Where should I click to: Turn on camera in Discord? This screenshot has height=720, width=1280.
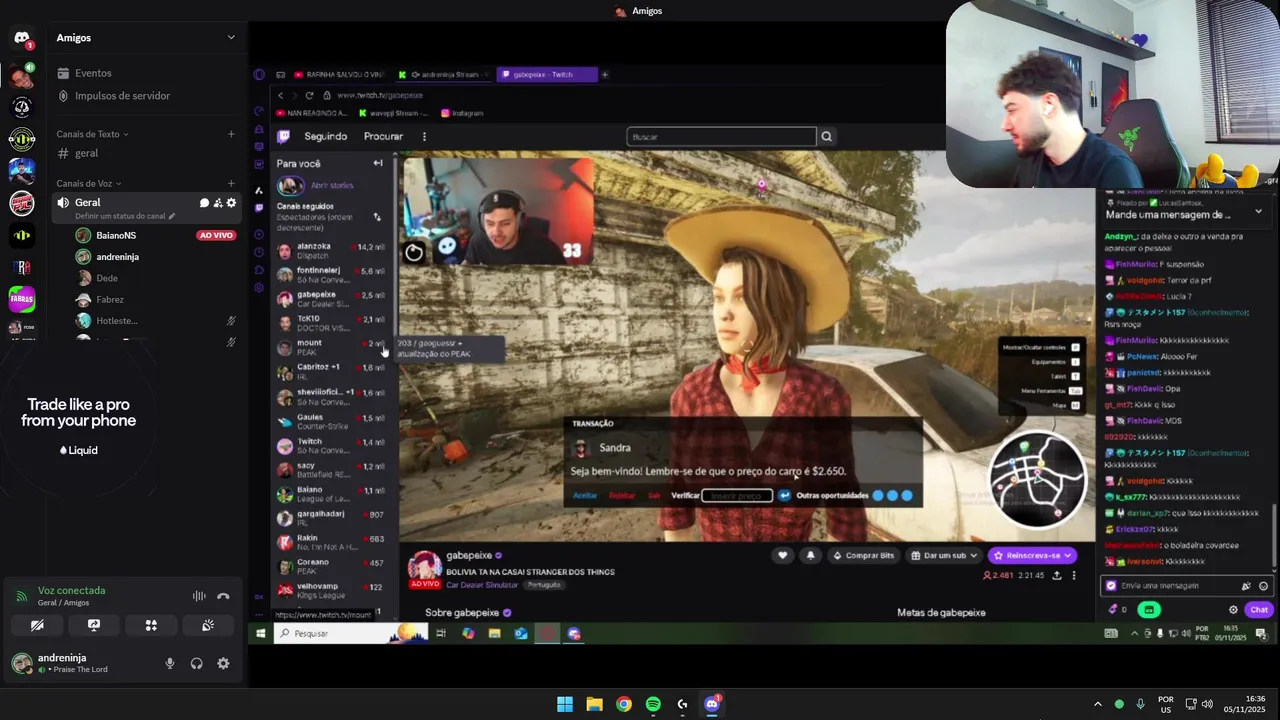tap(37, 625)
